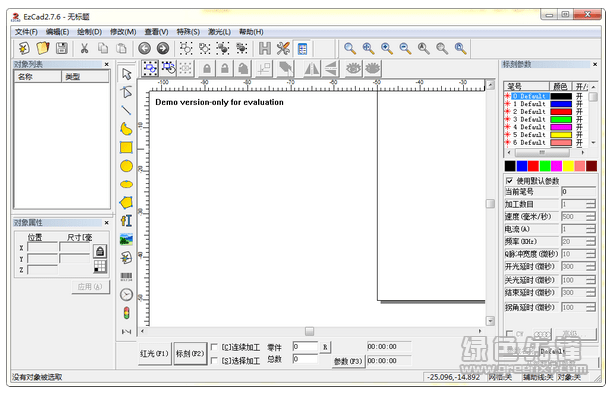Select the circle drawing tool
Image resolution: width=609 pixels, height=394 pixels.
click(x=126, y=166)
